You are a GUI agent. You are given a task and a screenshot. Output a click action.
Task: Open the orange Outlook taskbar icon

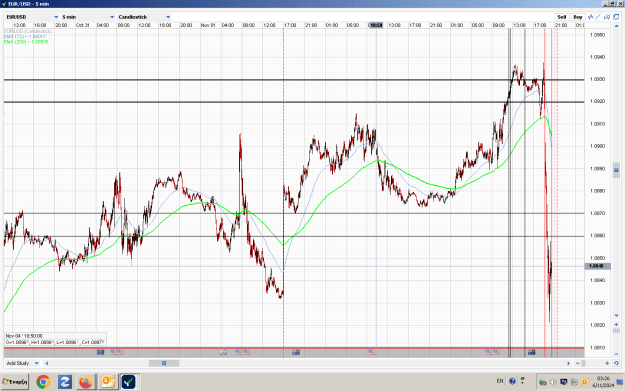107,382
